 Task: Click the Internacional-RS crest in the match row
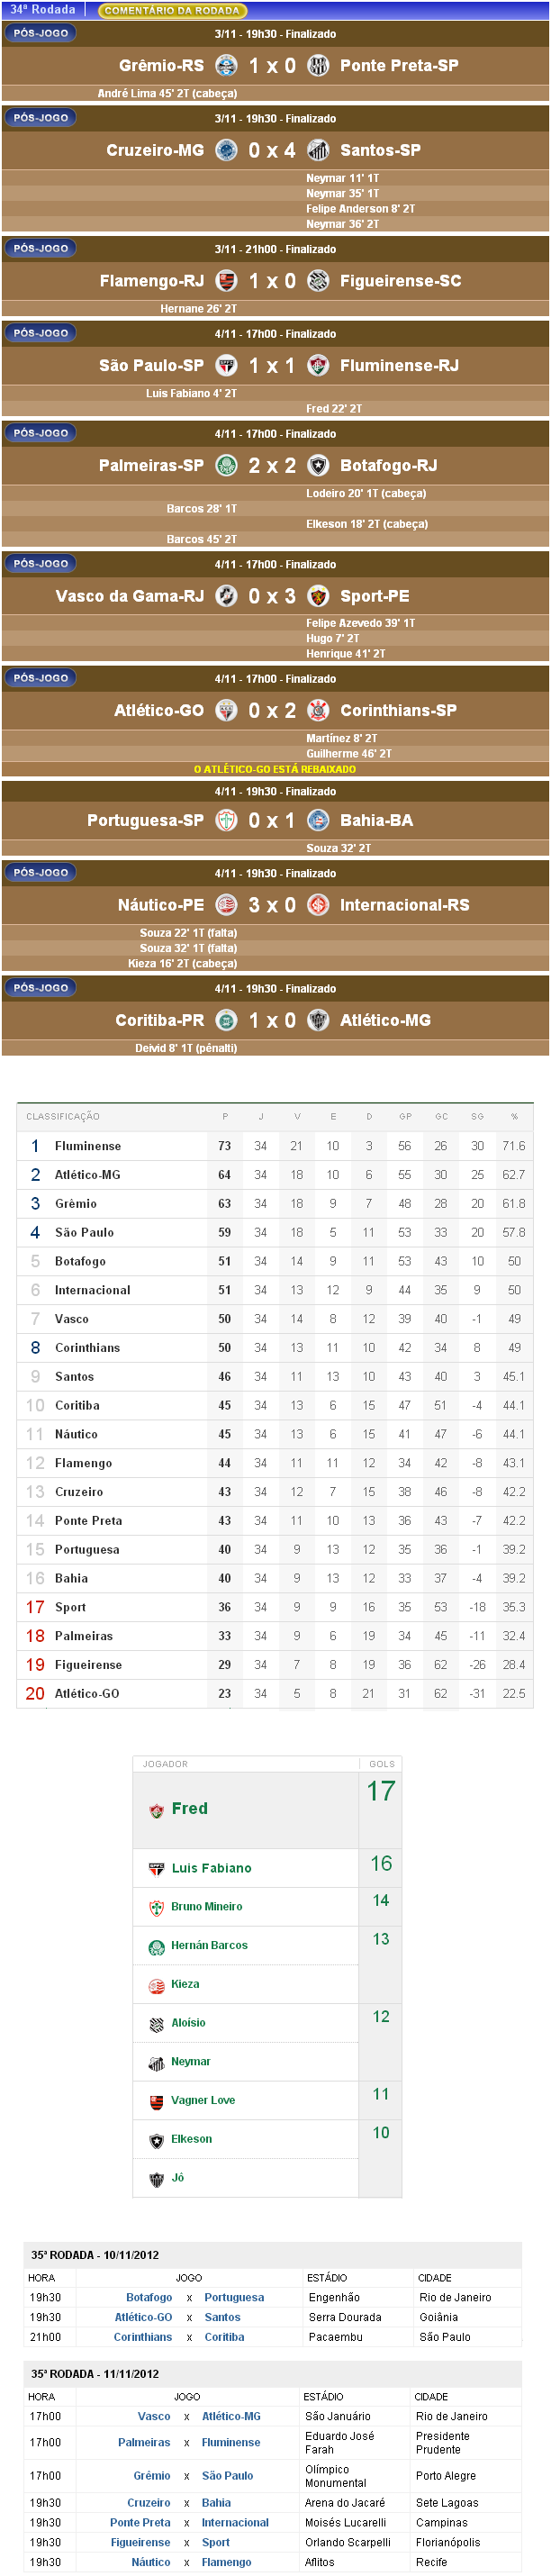318,906
